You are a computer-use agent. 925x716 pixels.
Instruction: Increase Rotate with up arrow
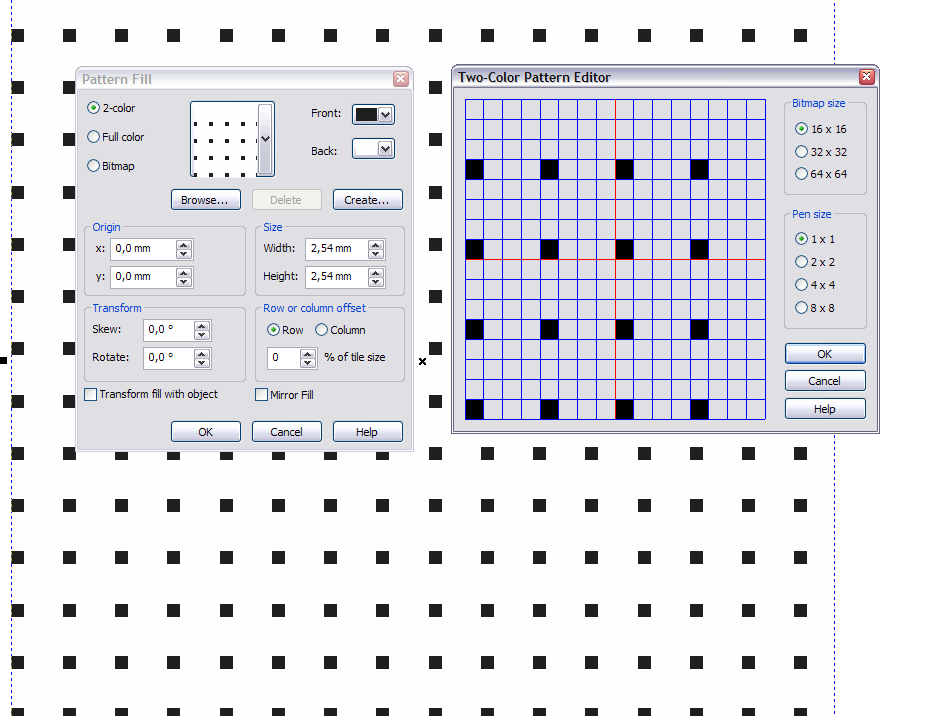coord(202,353)
